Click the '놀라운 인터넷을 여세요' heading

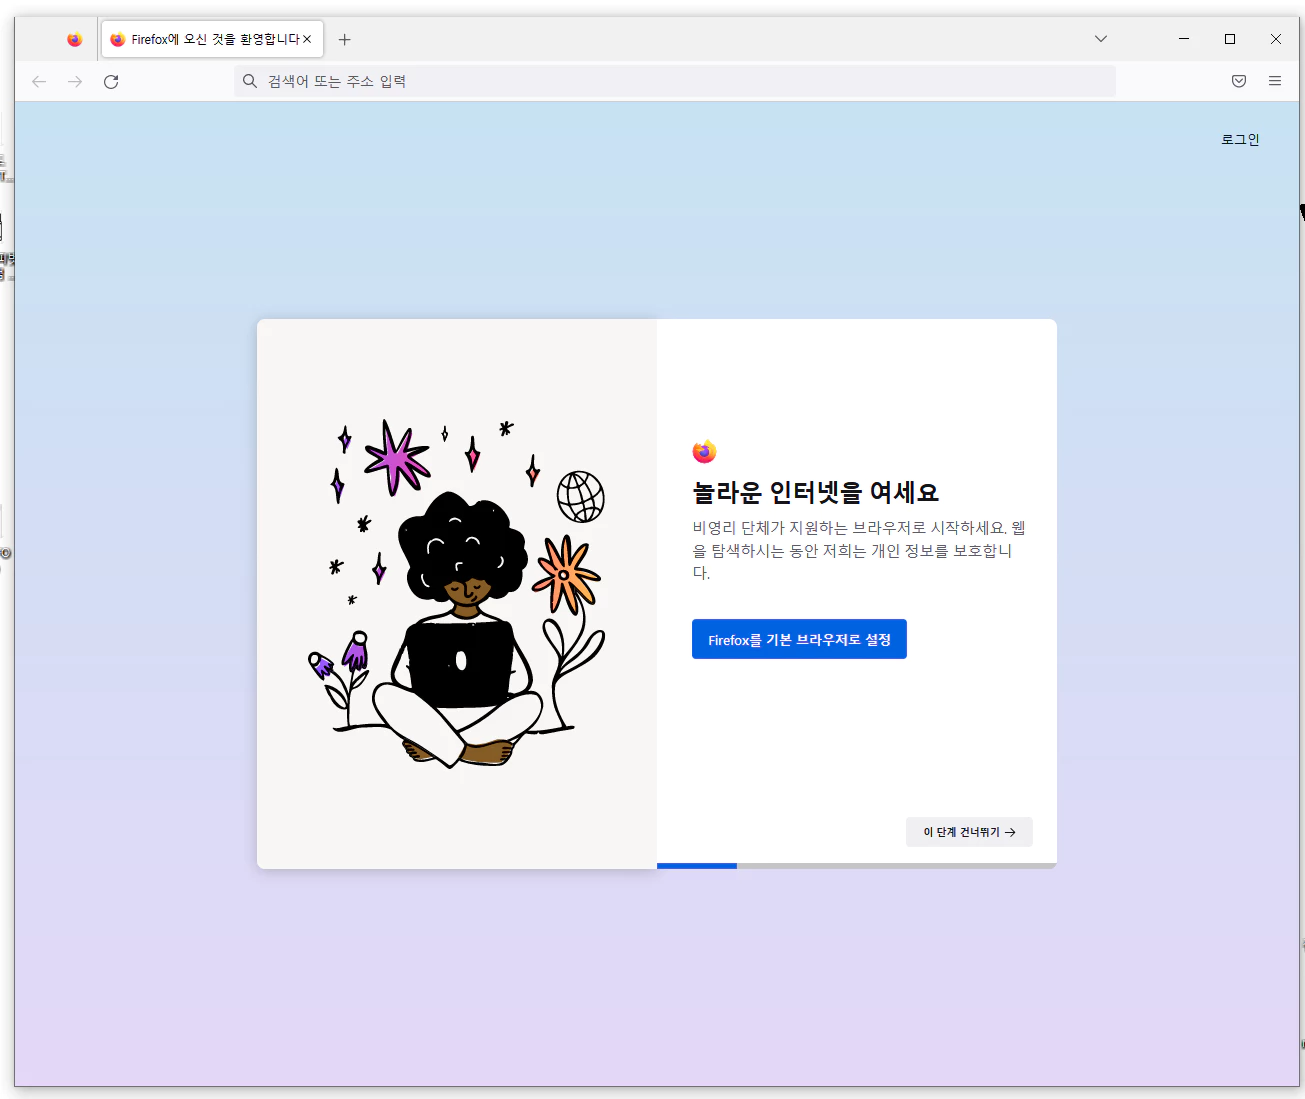816,492
